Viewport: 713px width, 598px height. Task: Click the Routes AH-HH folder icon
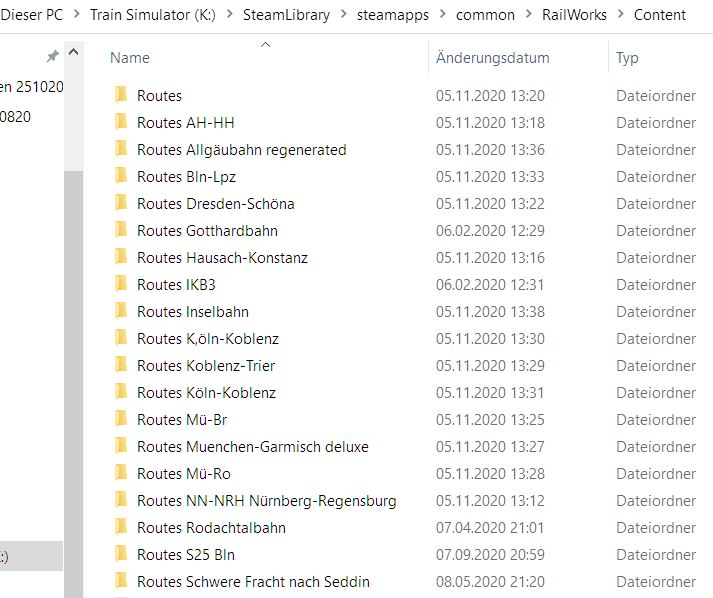(x=121, y=121)
